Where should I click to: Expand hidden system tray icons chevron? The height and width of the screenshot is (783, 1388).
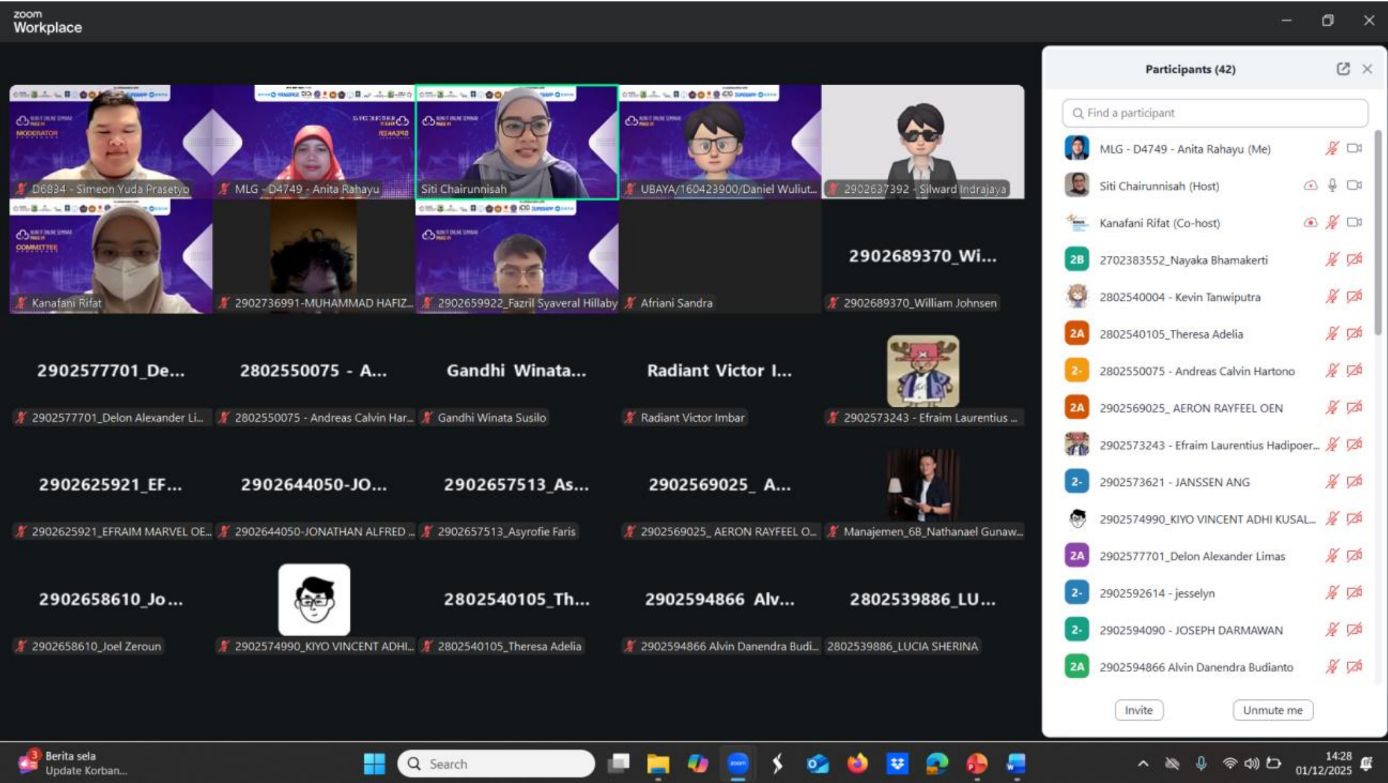tap(1144, 764)
